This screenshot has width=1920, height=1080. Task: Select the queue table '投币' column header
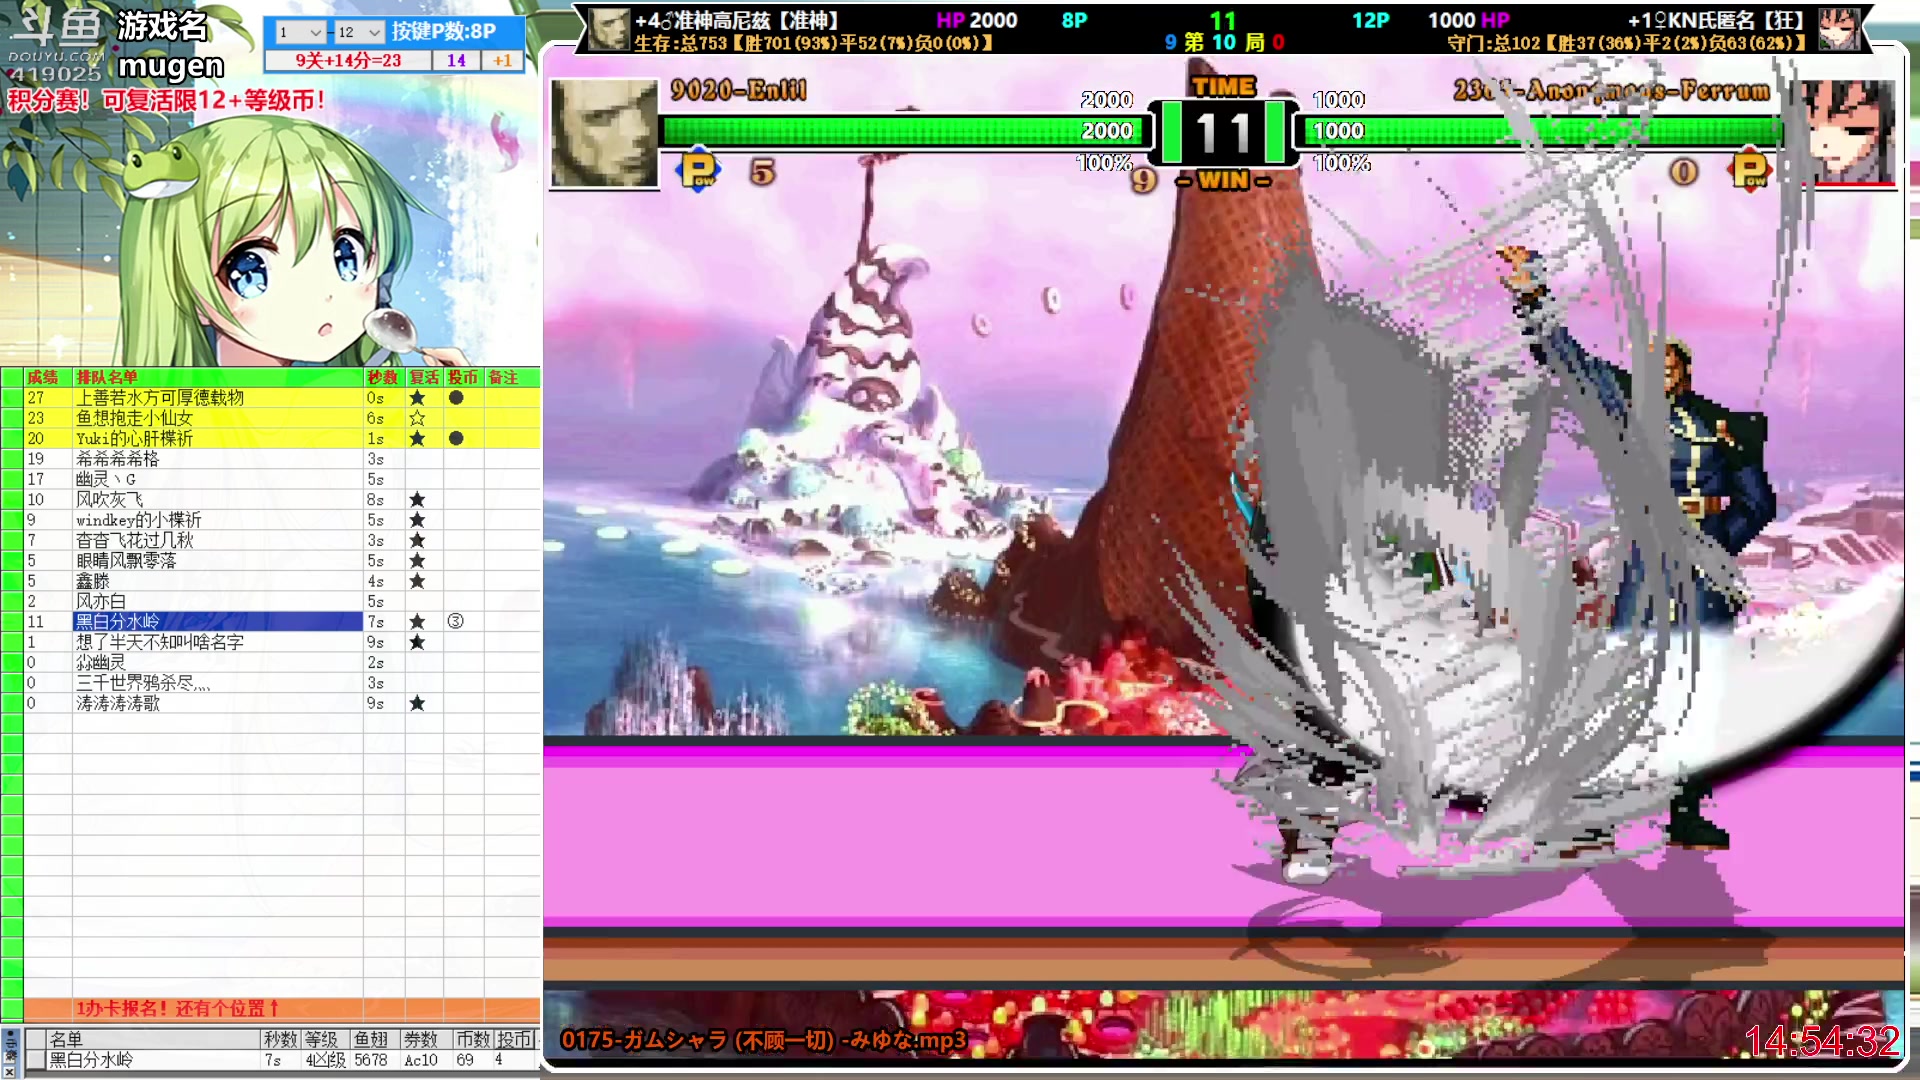coord(463,377)
